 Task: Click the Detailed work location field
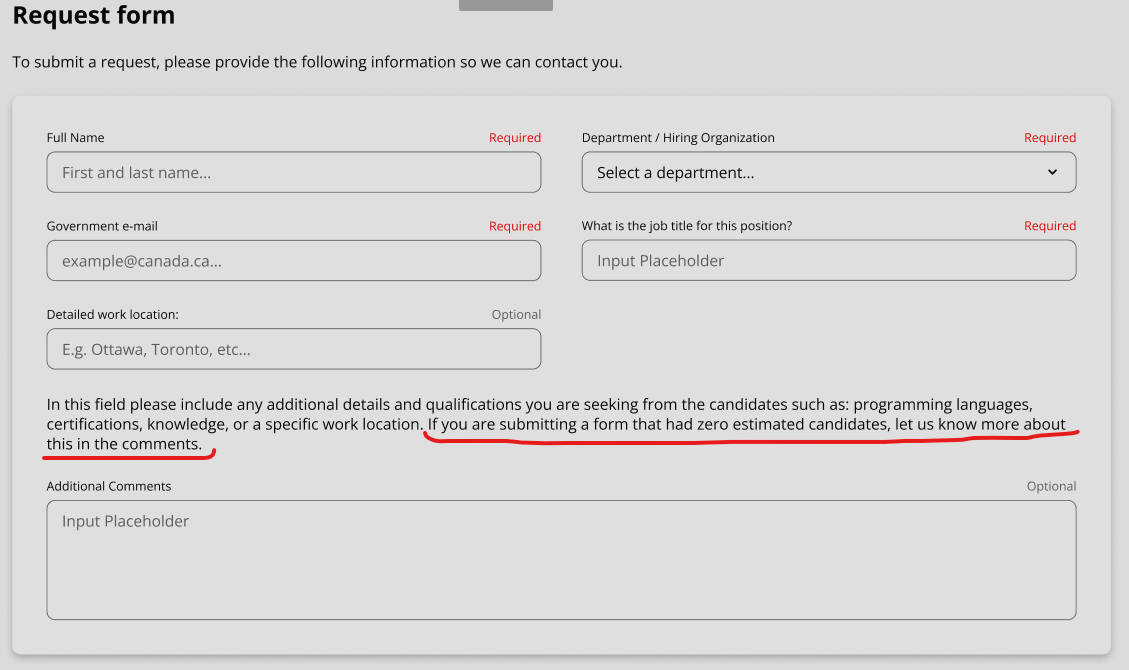tap(293, 348)
